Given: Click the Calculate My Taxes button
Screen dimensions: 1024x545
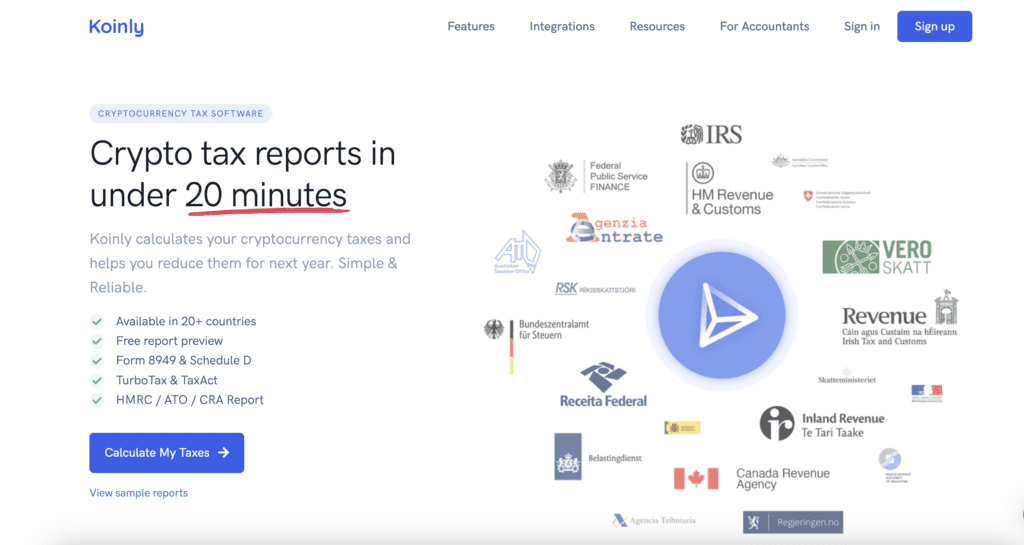Looking at the screenshot, I should [x=167, y=453].
